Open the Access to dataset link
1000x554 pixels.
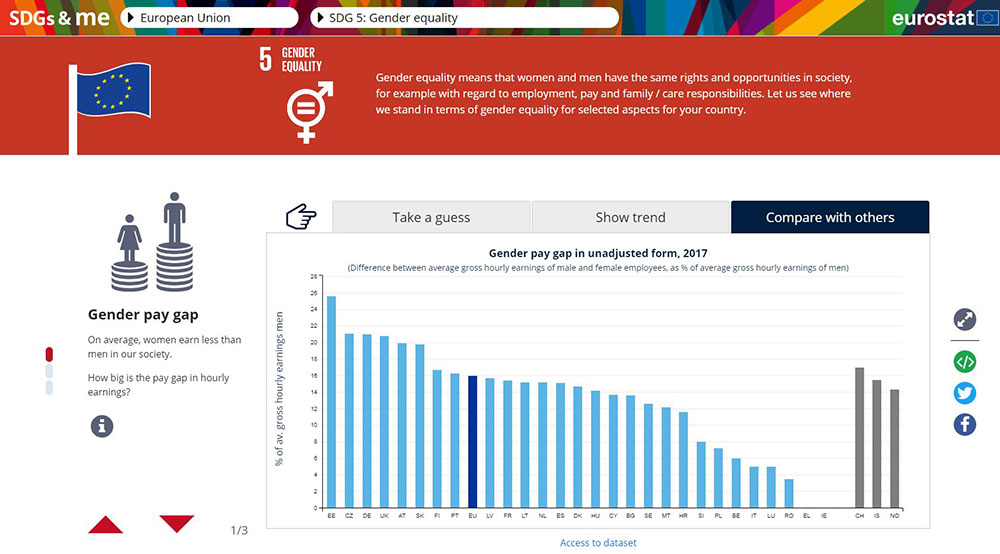(598, 543)
